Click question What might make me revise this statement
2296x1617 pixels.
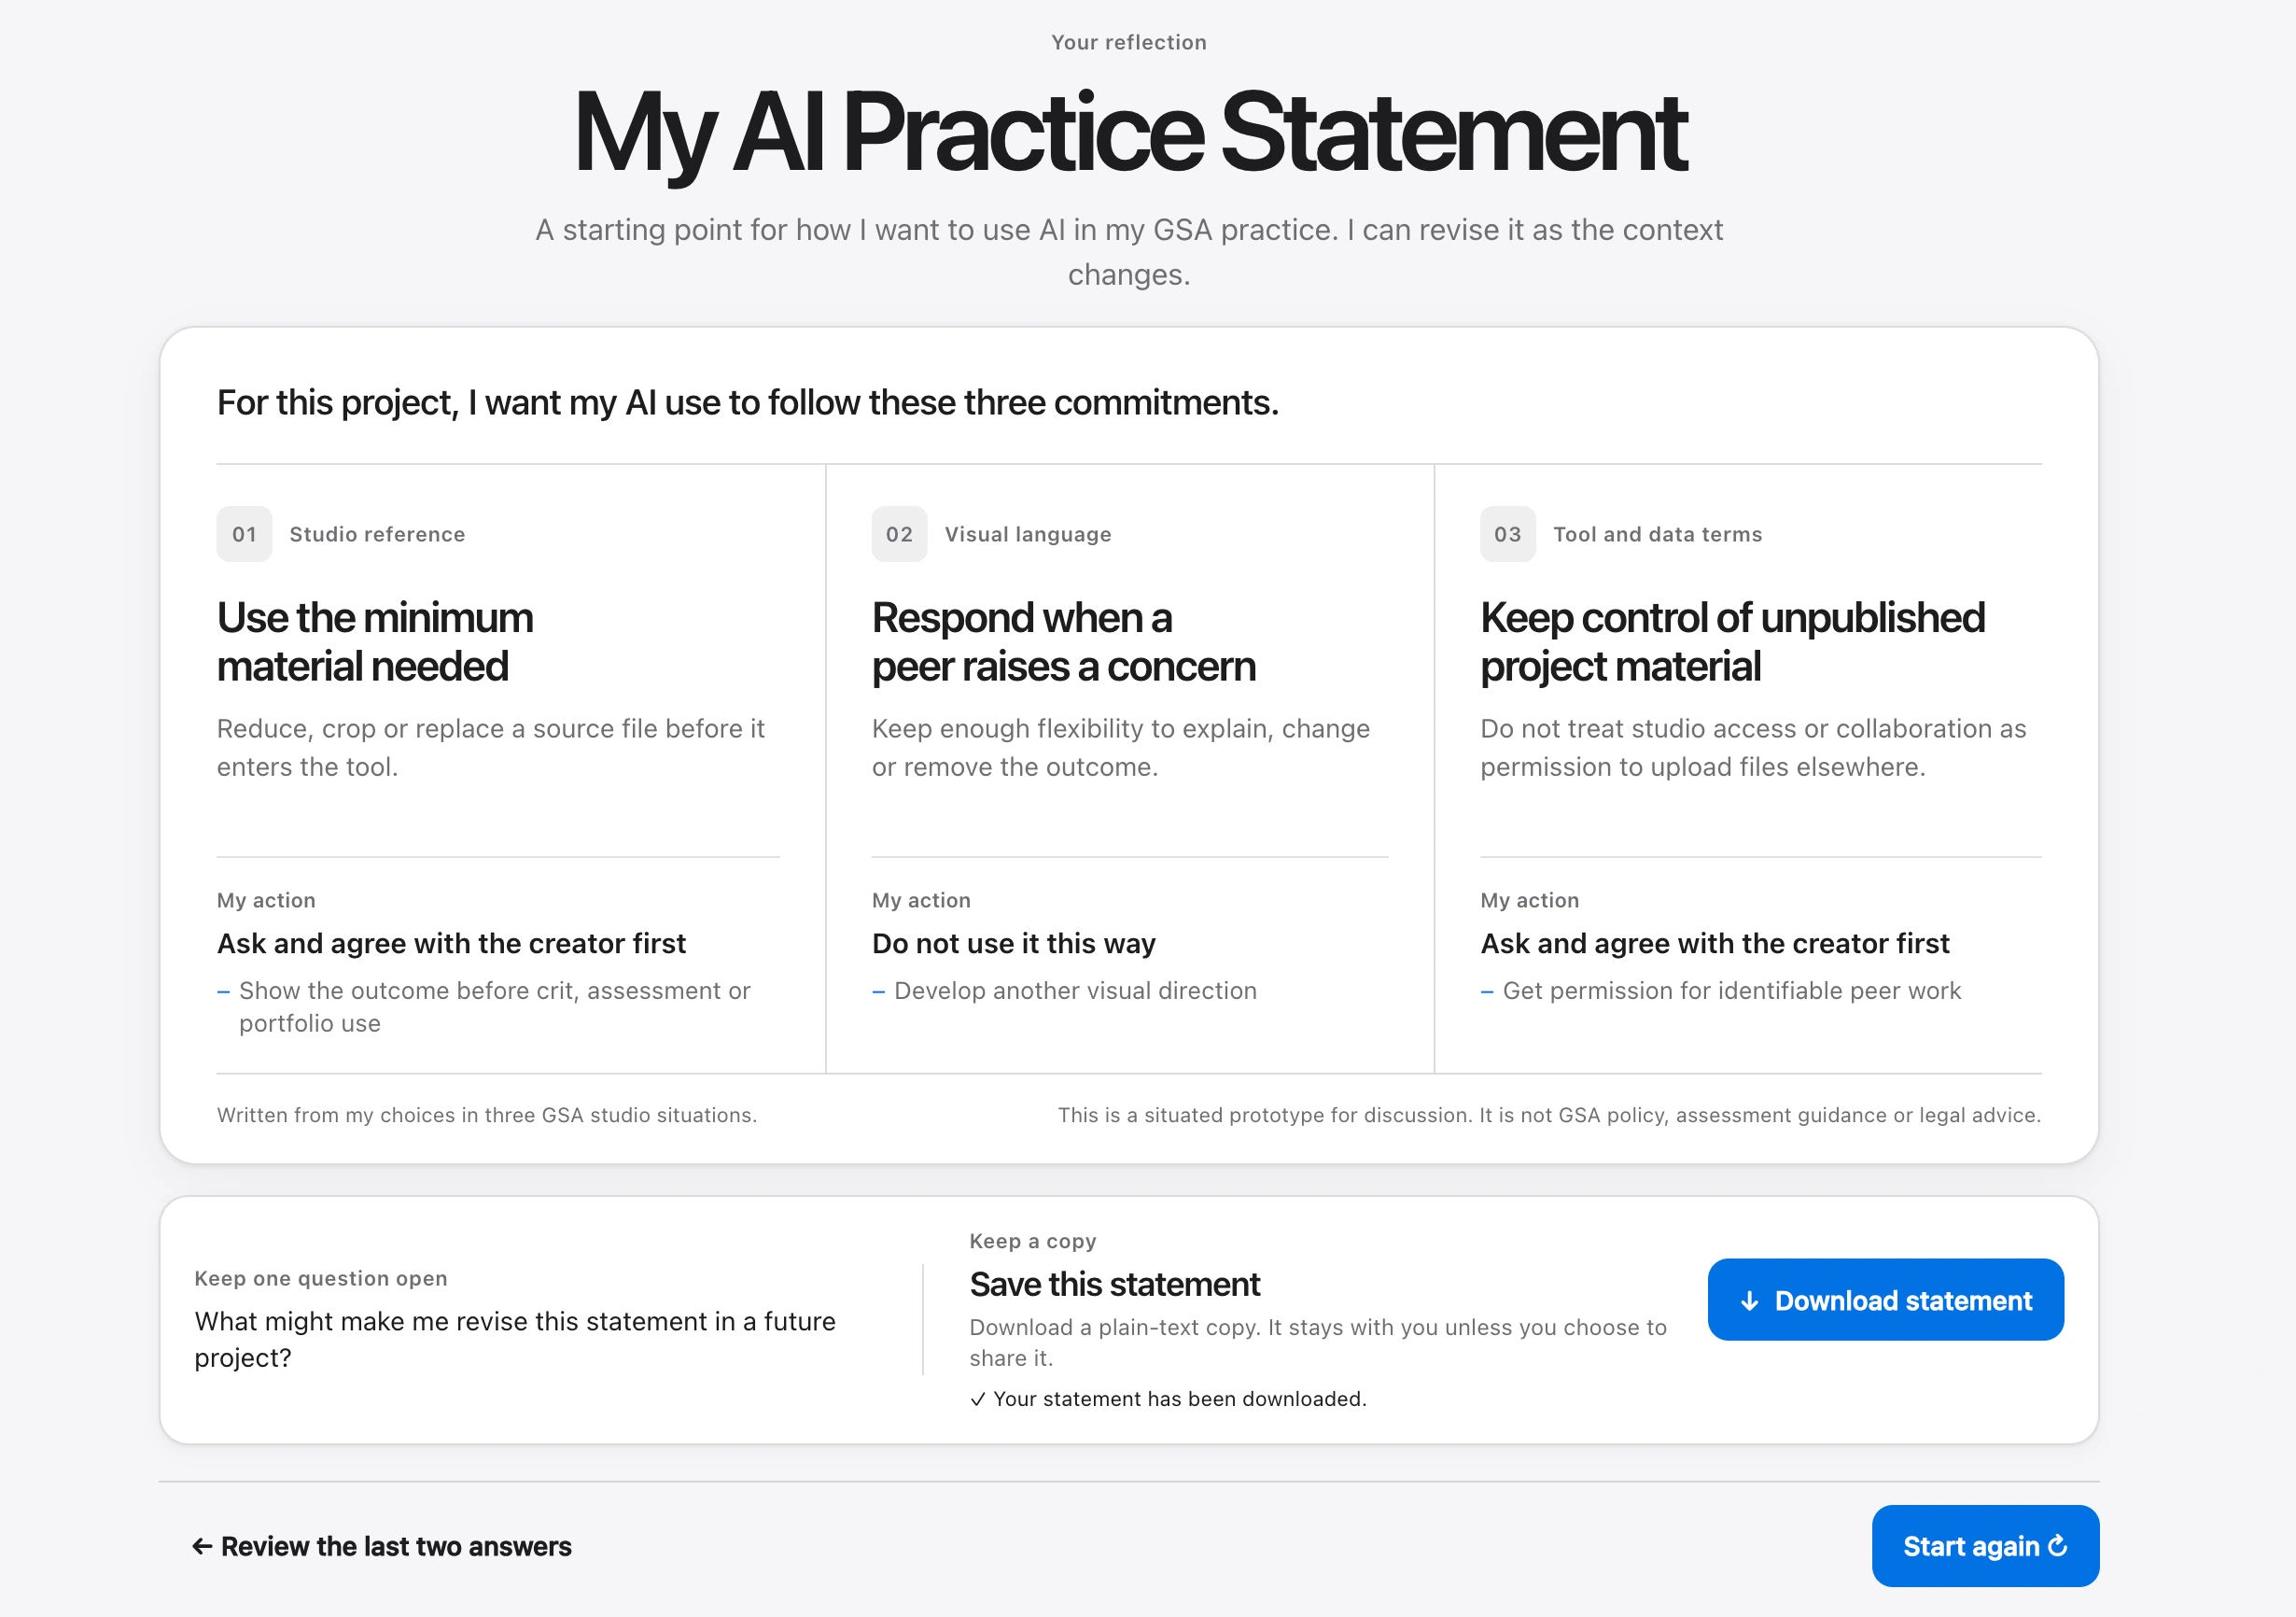[515, 1339]
